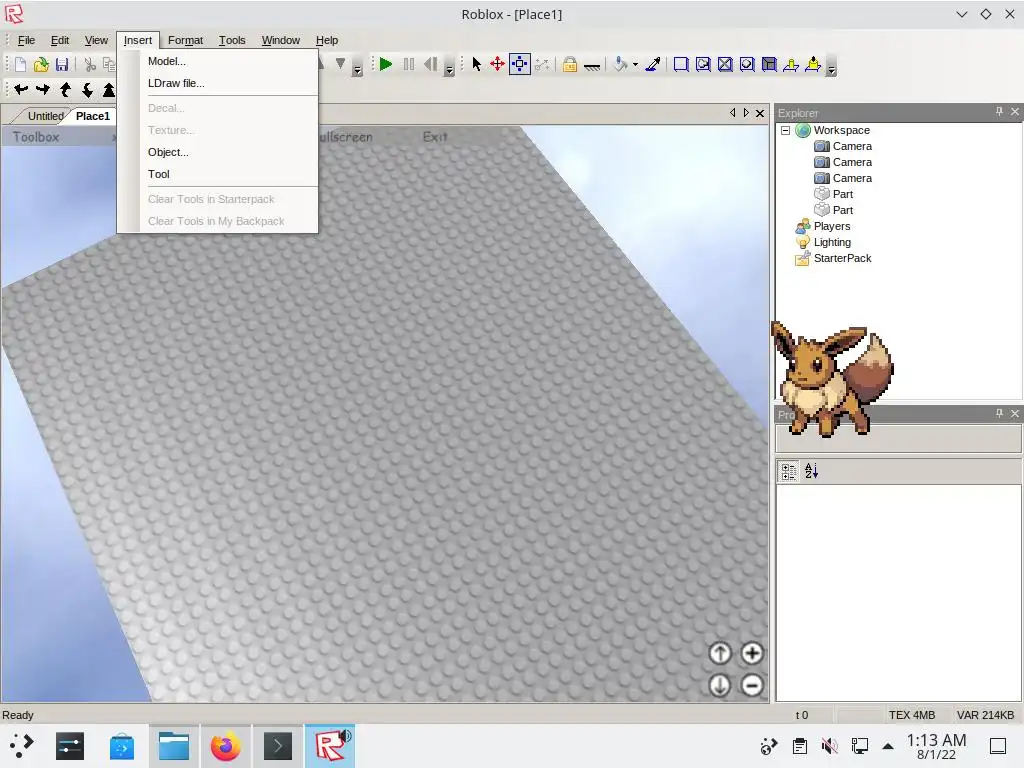Viewport: 1024px width, 768px height.
Task: Click the Pause simulation button
Action: click(409, 64)
